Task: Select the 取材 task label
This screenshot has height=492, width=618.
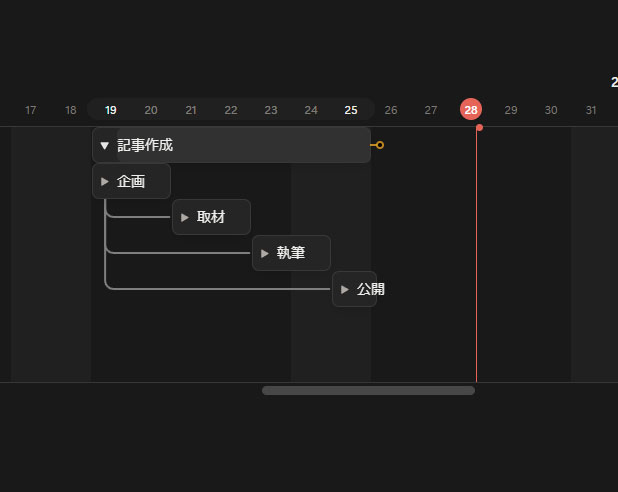Action: (211, 218)
